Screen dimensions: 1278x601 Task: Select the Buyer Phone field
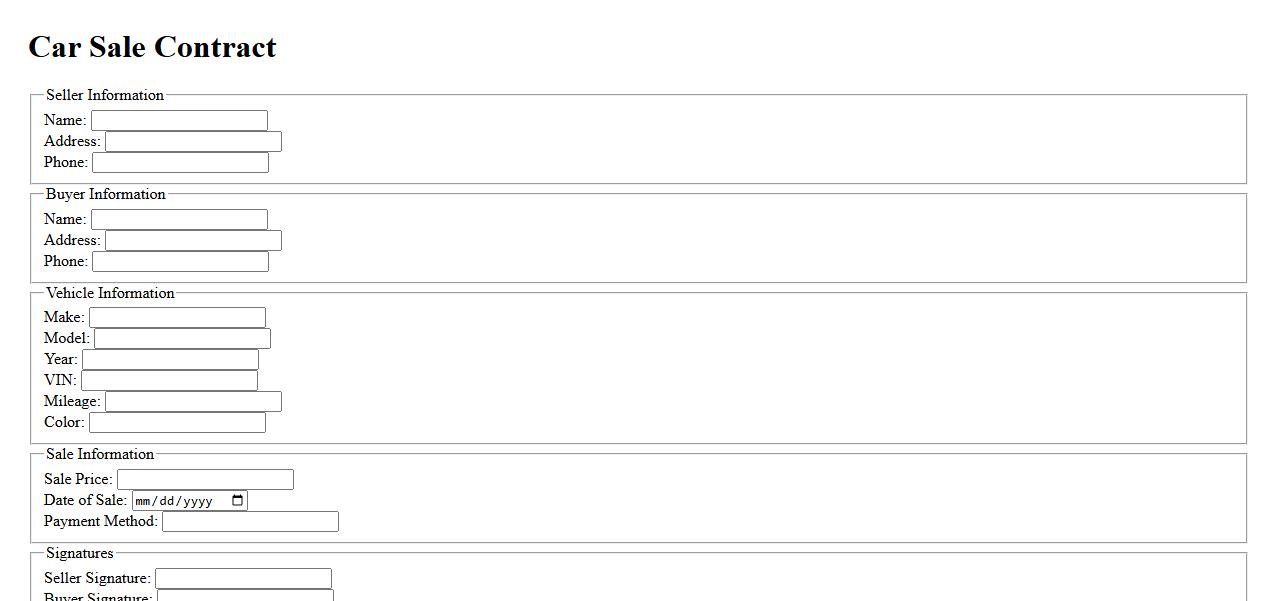tap(180, 262)
